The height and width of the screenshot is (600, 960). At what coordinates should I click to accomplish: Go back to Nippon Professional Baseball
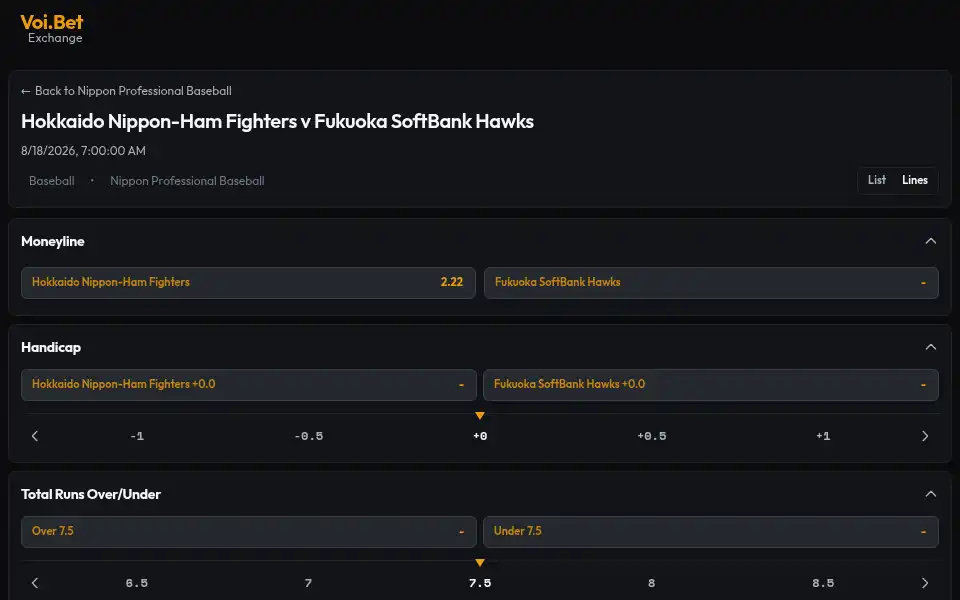(x=126, y=91)
